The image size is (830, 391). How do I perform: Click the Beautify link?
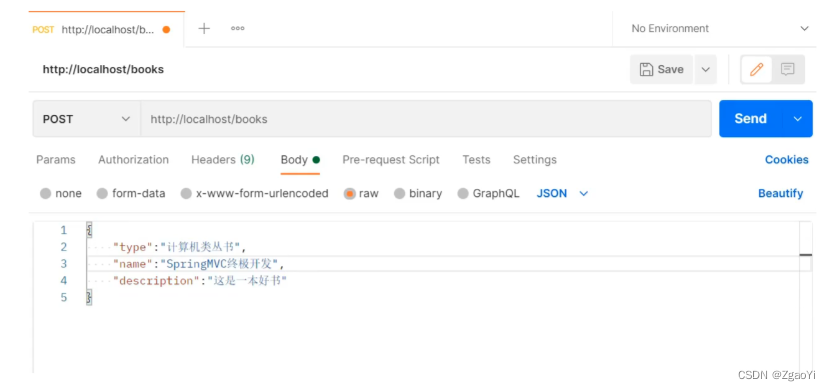(x=780, y=194)
